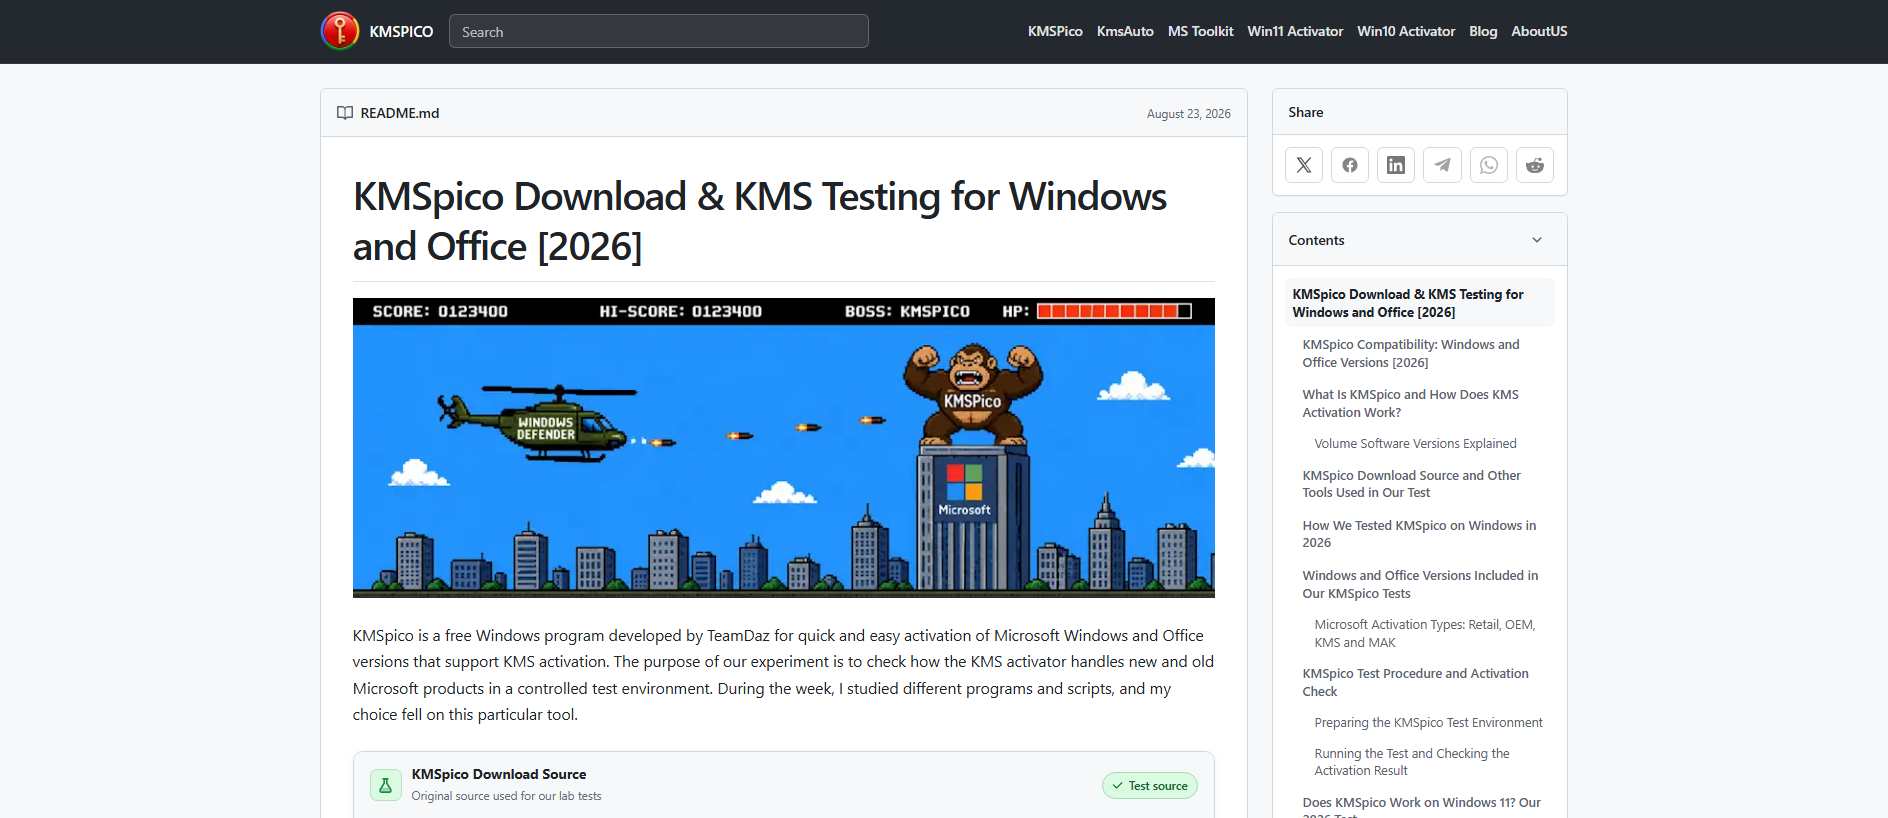Click the README.md file name
The height and width of the screenshot is (818, 1888).
[x=400, y=113]
